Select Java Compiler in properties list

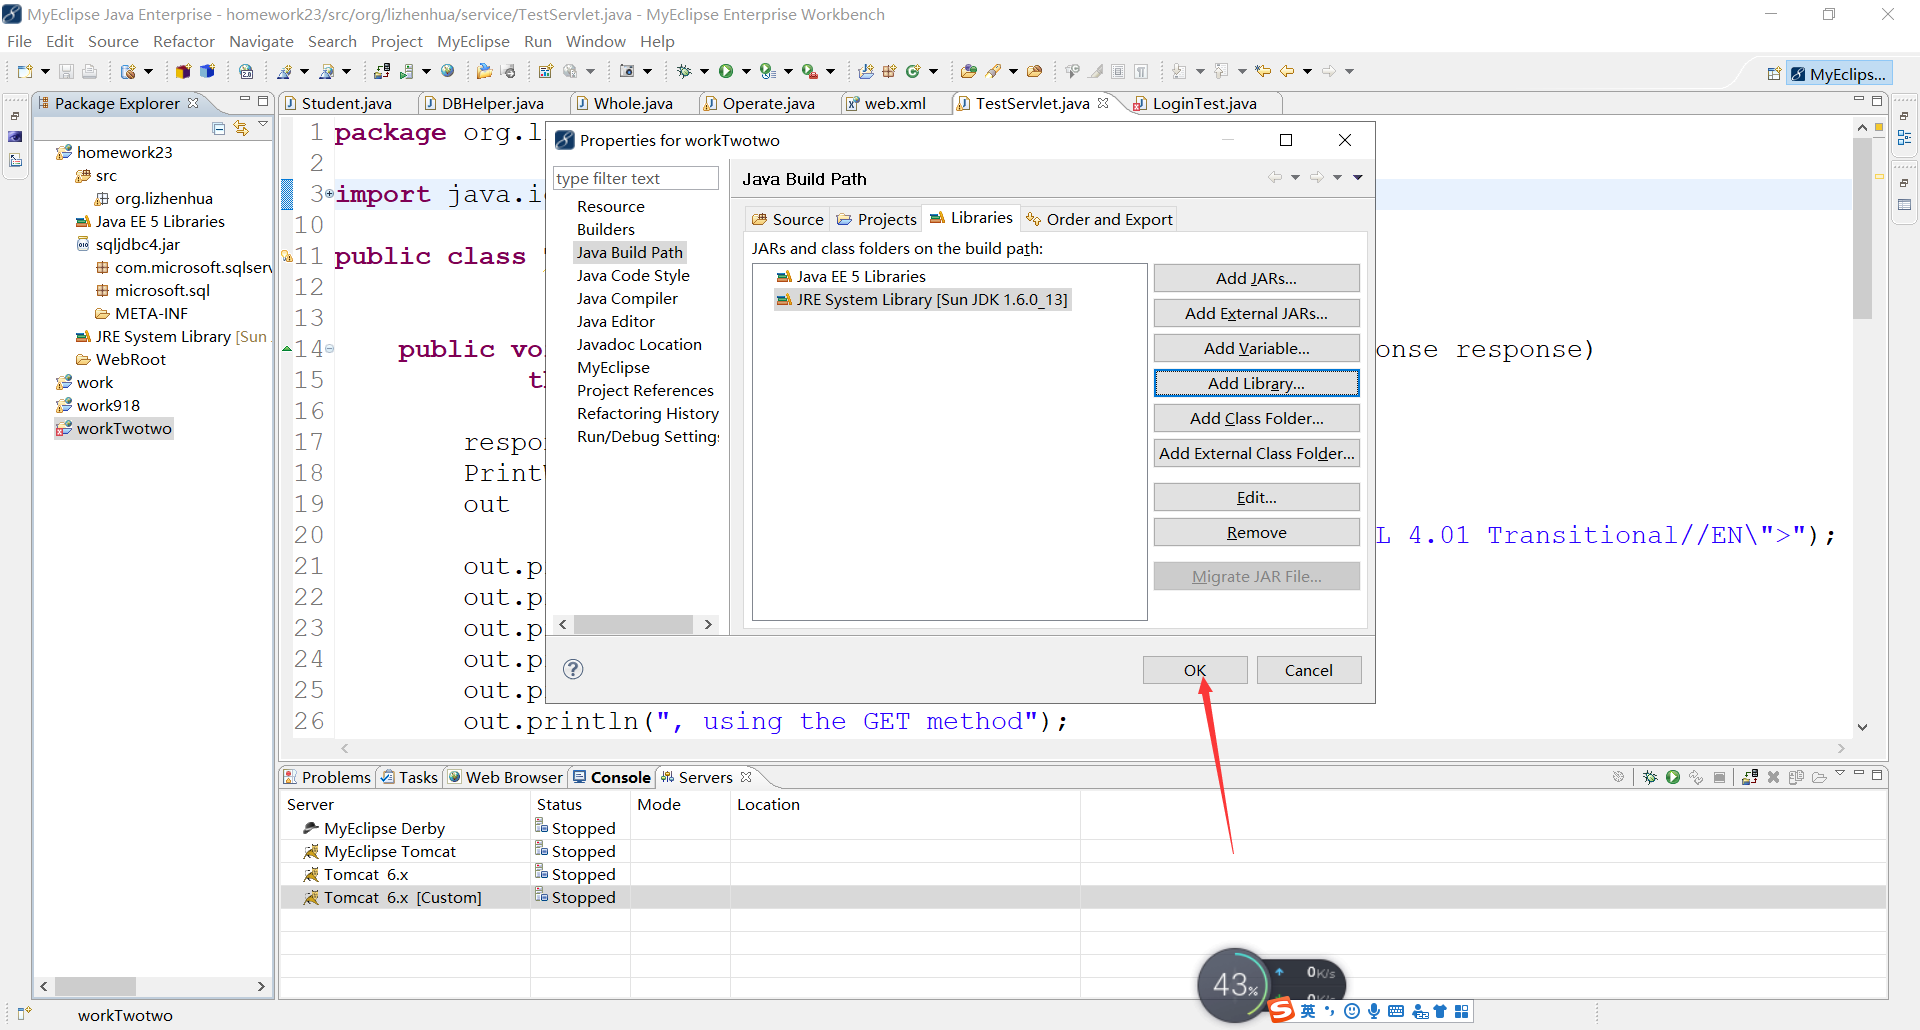[627, 298]
